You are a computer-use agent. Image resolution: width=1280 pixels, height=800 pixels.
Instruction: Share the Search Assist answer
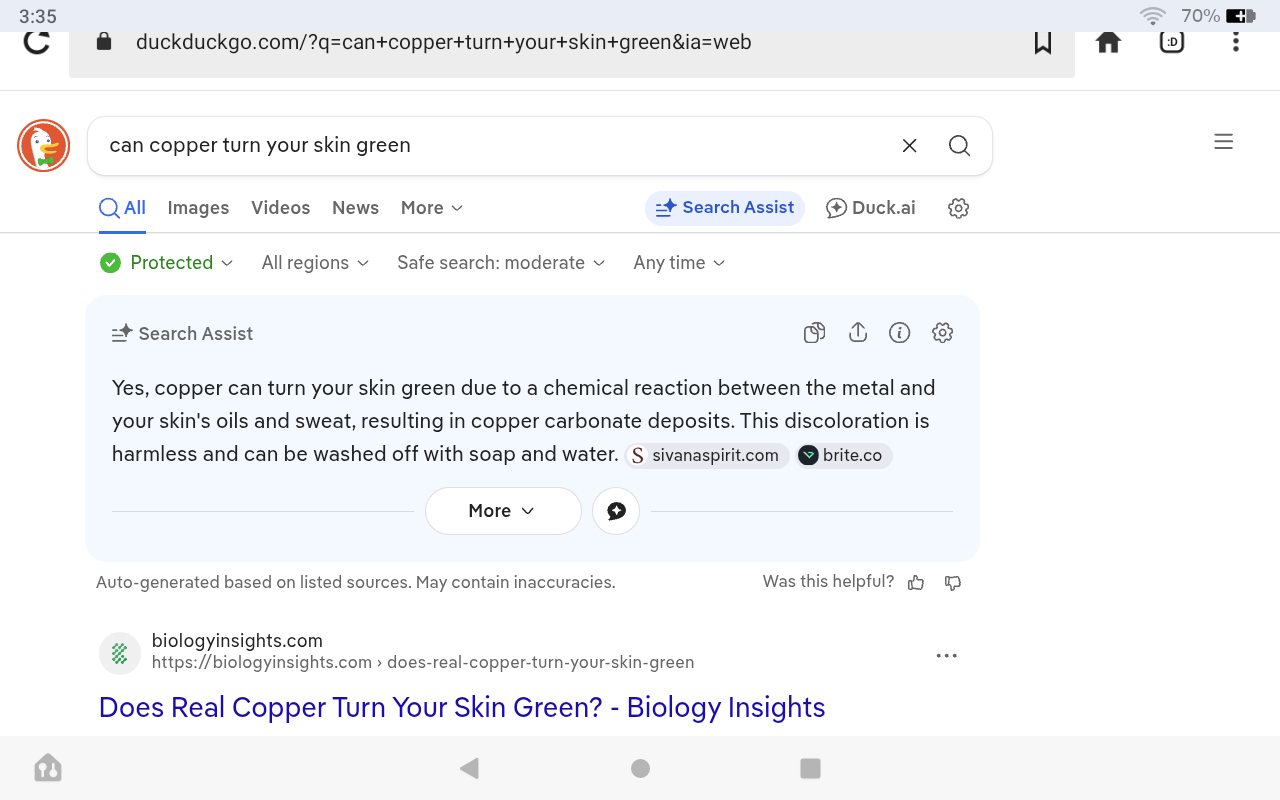pos(857,333)
